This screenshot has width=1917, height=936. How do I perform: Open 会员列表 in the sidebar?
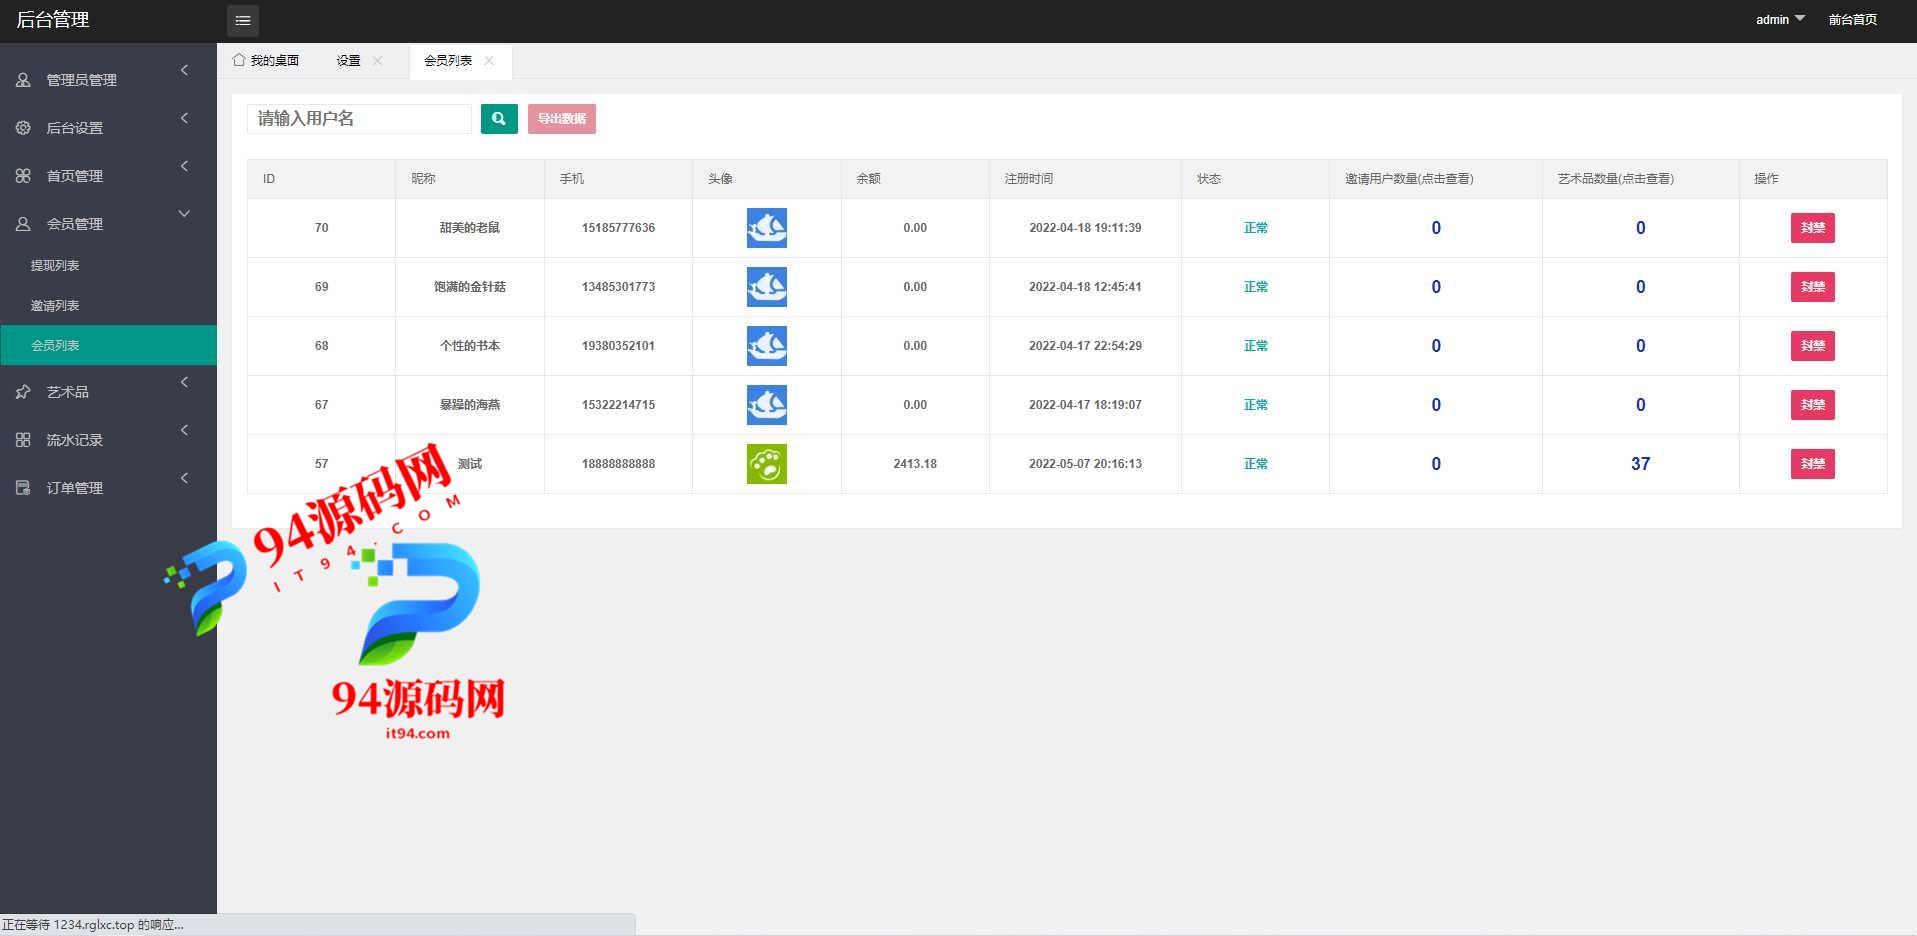click(108, 345)
